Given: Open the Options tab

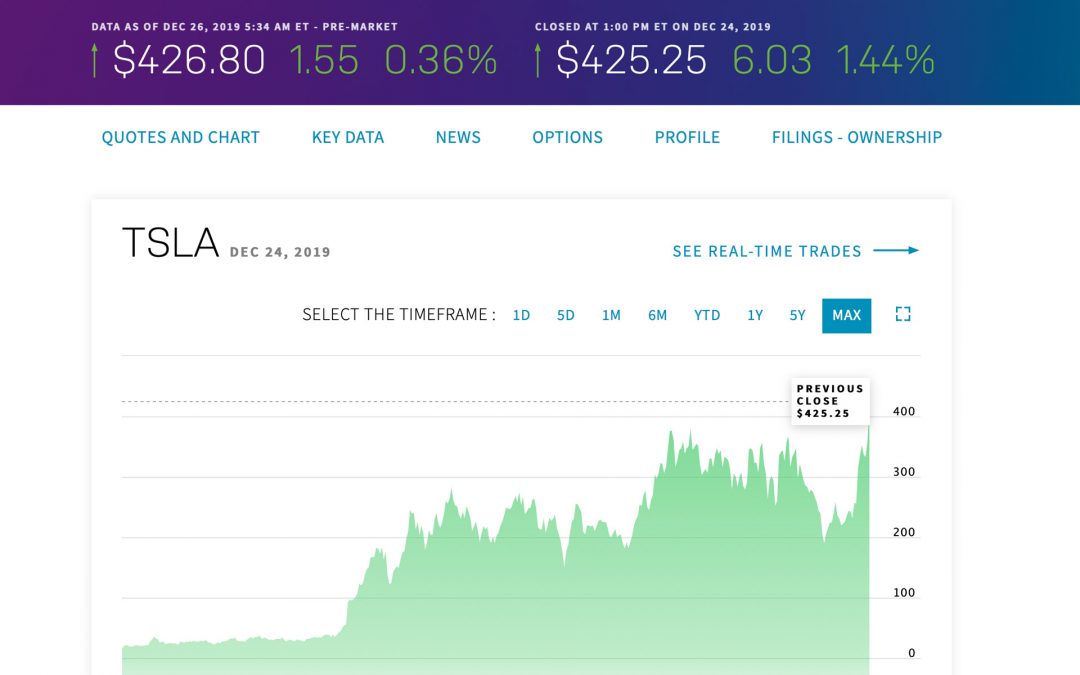Looking at the screenshot, I should pyautogui.click(x=567, y=138).
